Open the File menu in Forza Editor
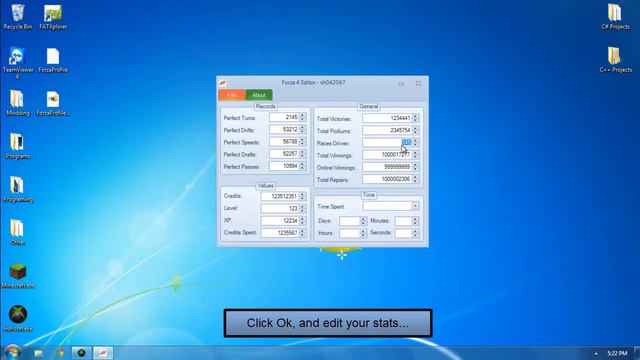Viewport: 640px width, 360px height. pyautogui.click(x=231, y=95)
